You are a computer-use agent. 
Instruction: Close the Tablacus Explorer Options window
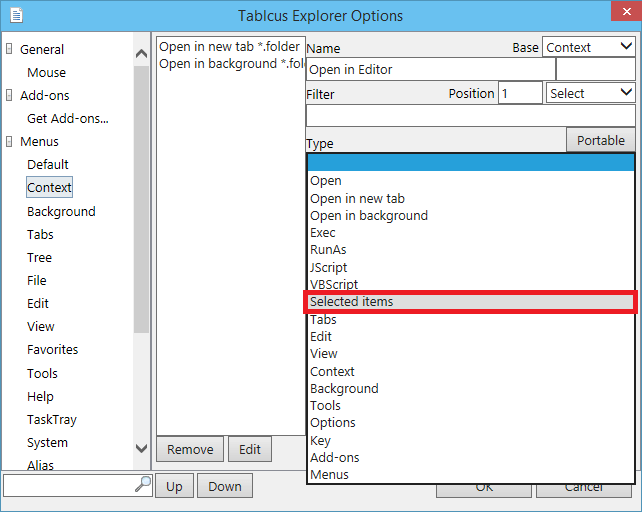coord(626,11)
